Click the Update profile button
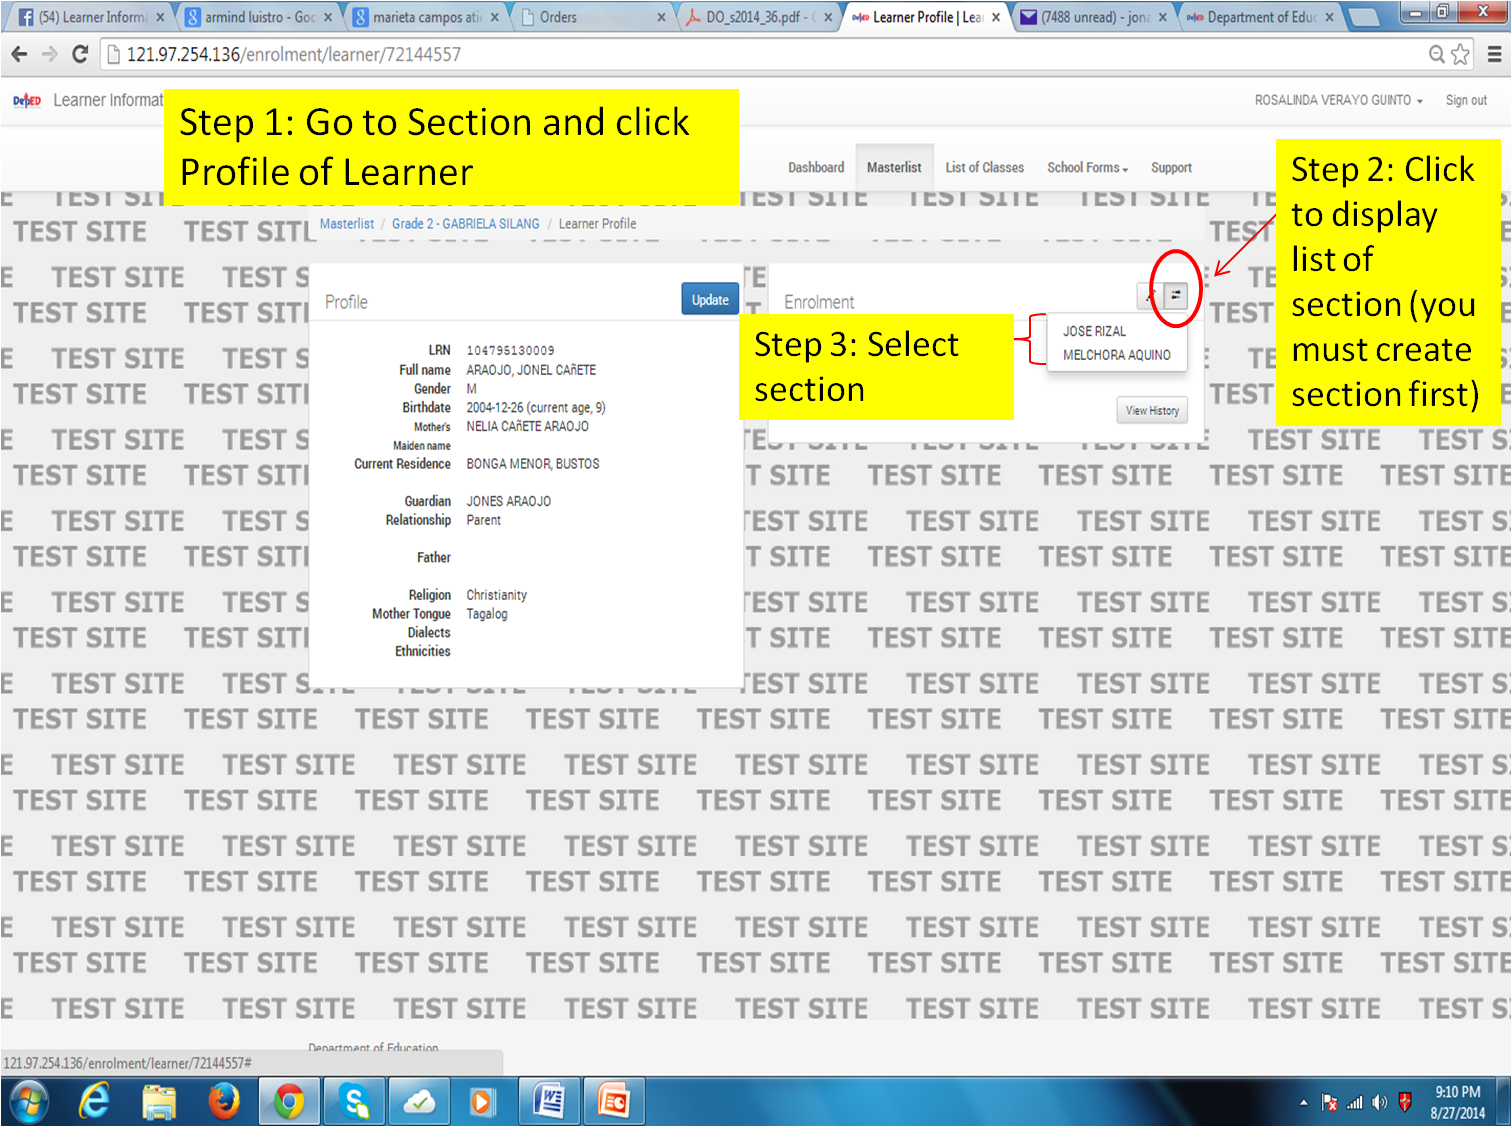The width and height of the screenshot is (1512, 1127). [710, 299]
